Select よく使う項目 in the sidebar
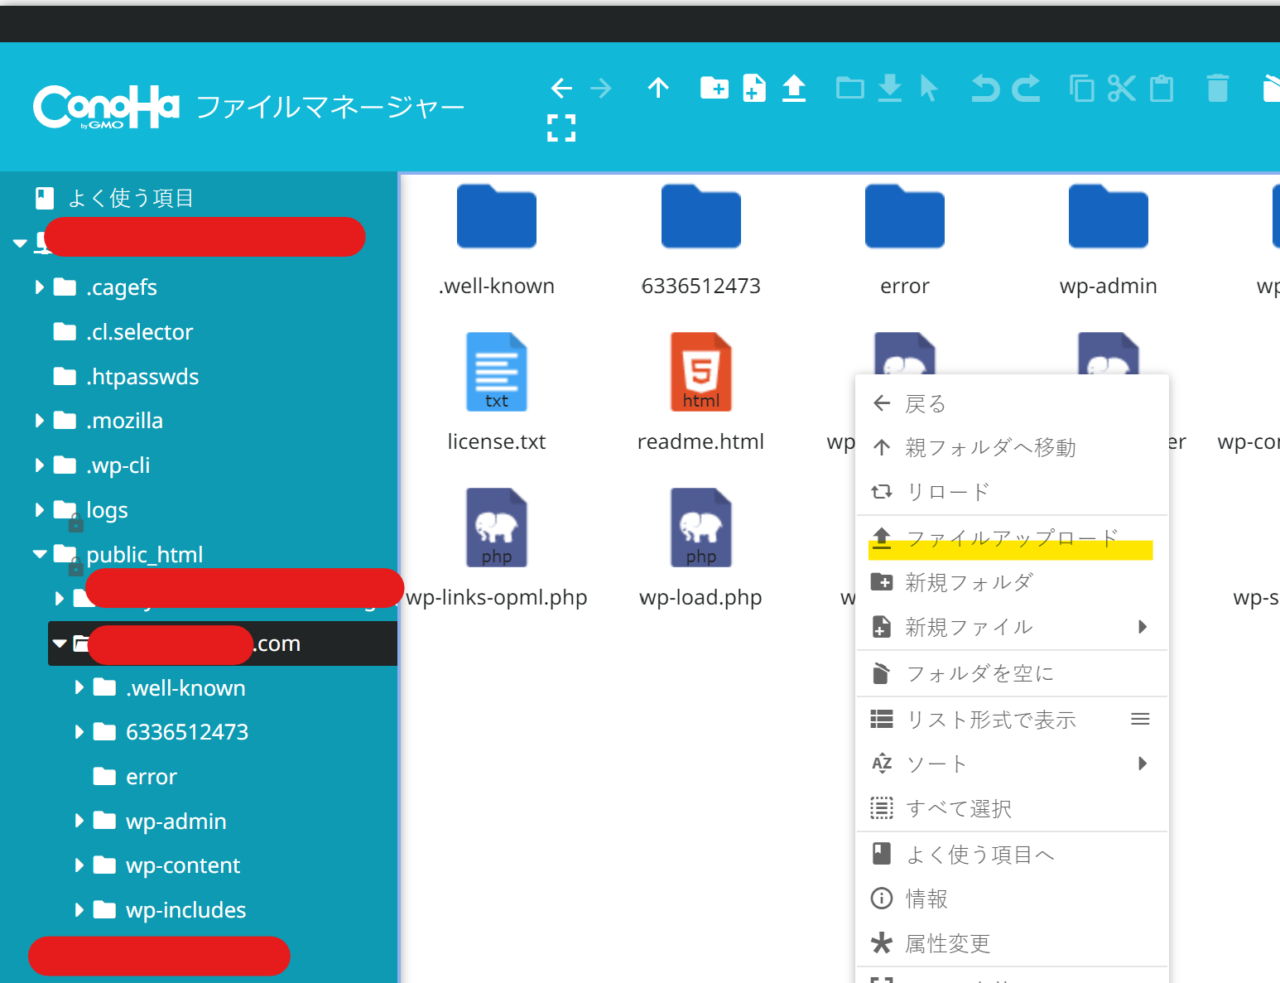The width and height of the screenshot is (1280, 983). coord(130,198)
